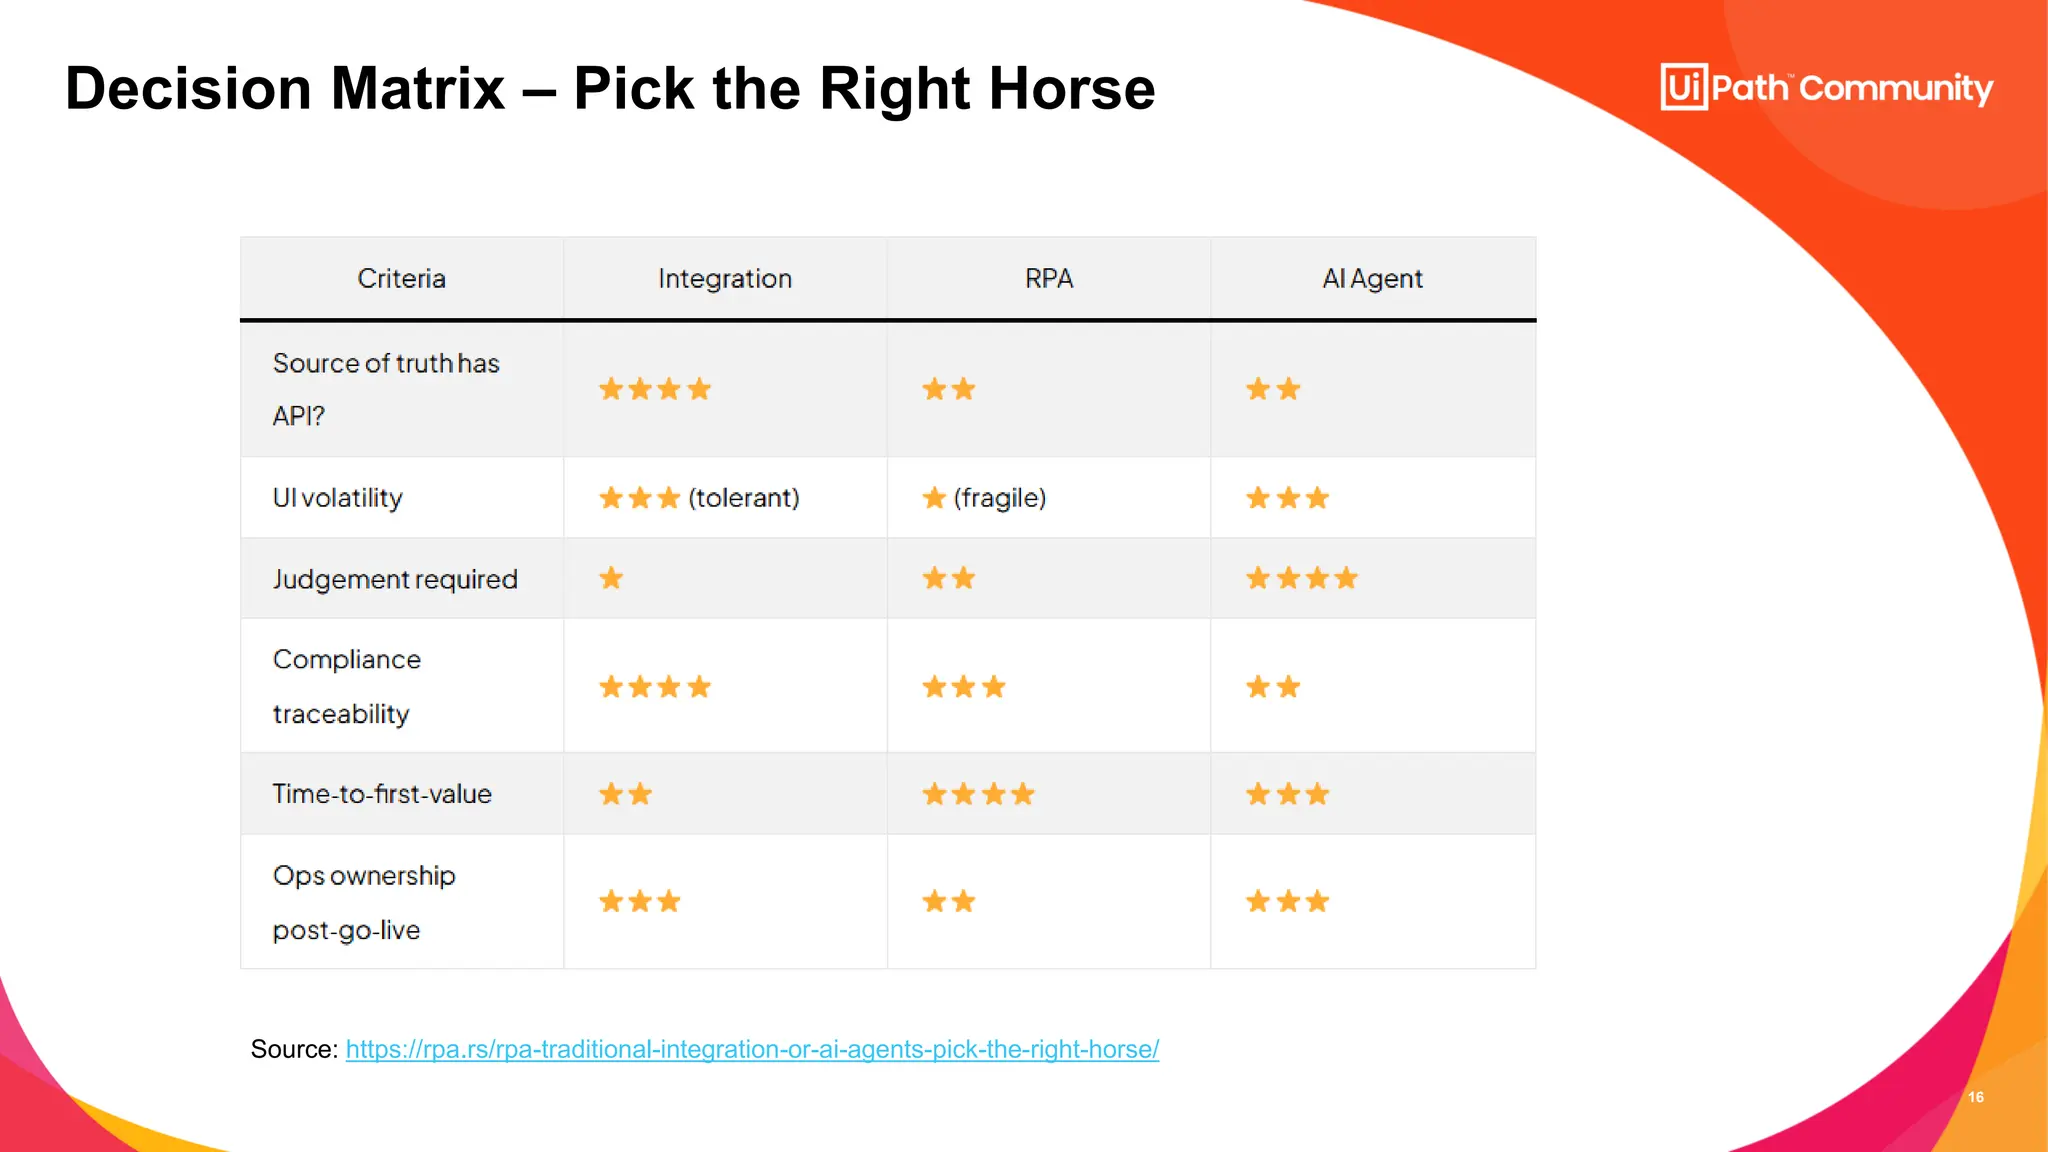Click the Judgement required criteria cell
This screenshot has height=1152, width=2048.
point(395,579)
